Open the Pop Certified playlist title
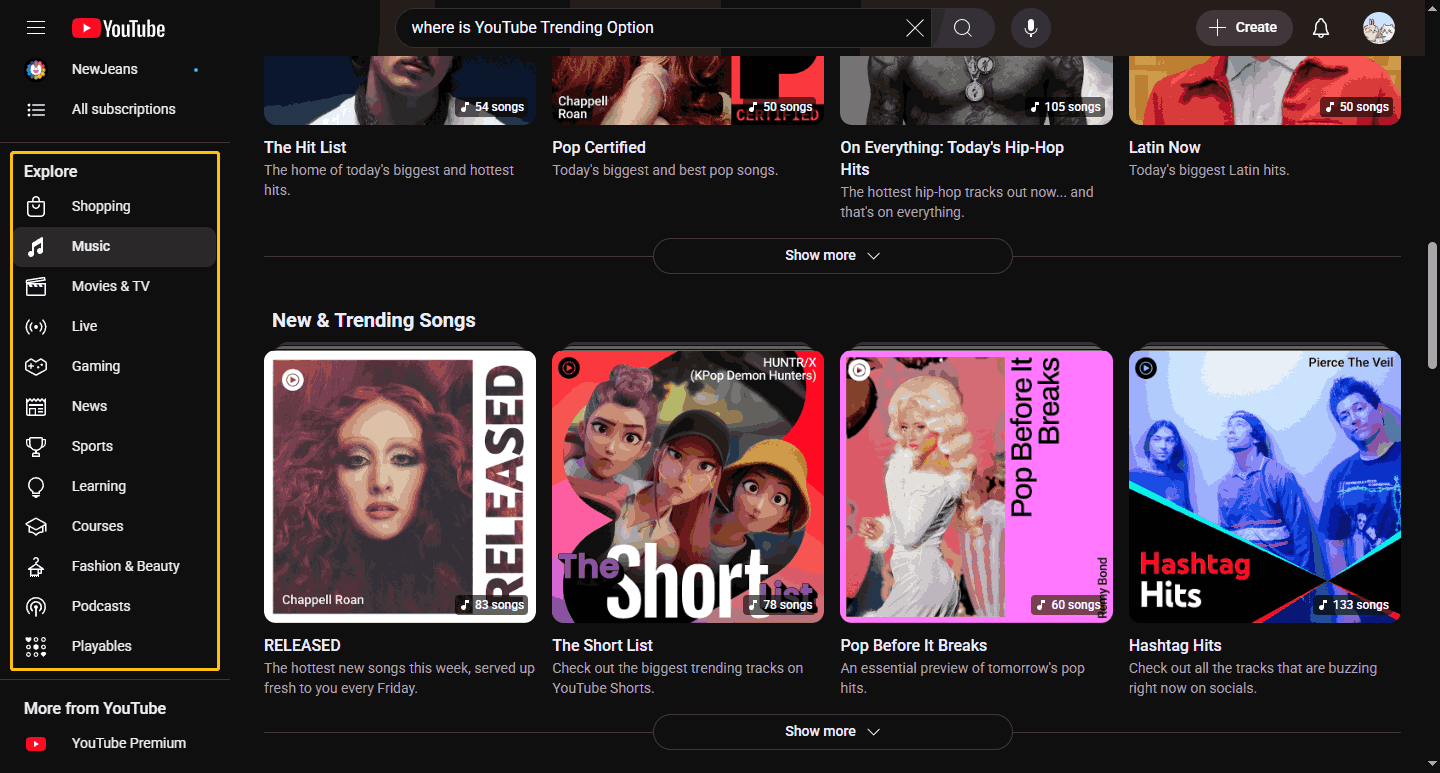This screenshot has width=1440, height=773. coord(599,147)
